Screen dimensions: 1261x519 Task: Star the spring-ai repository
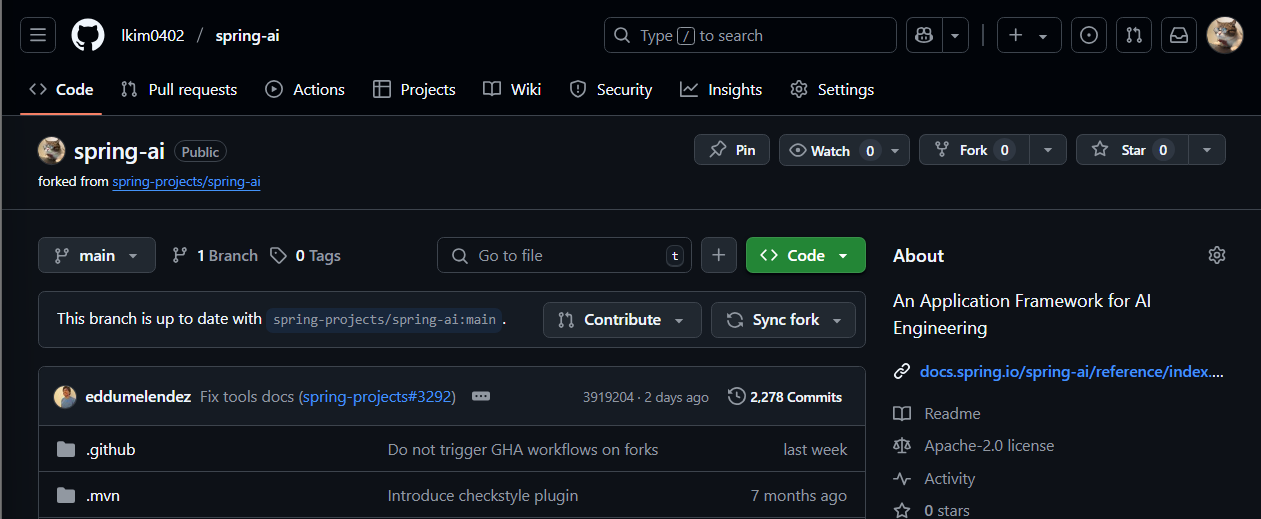click(1132, 150)
